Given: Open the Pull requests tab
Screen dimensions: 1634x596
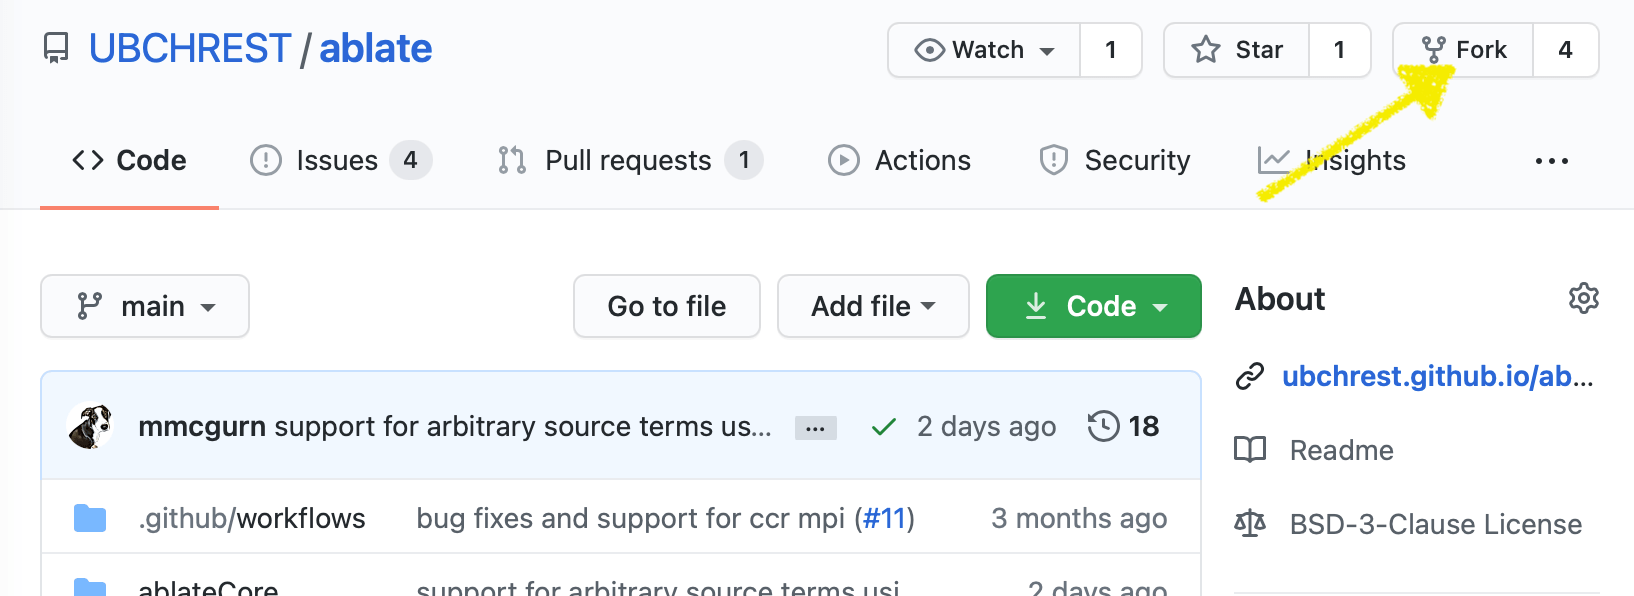Looking at the screenshot, I should pos(630,160).
